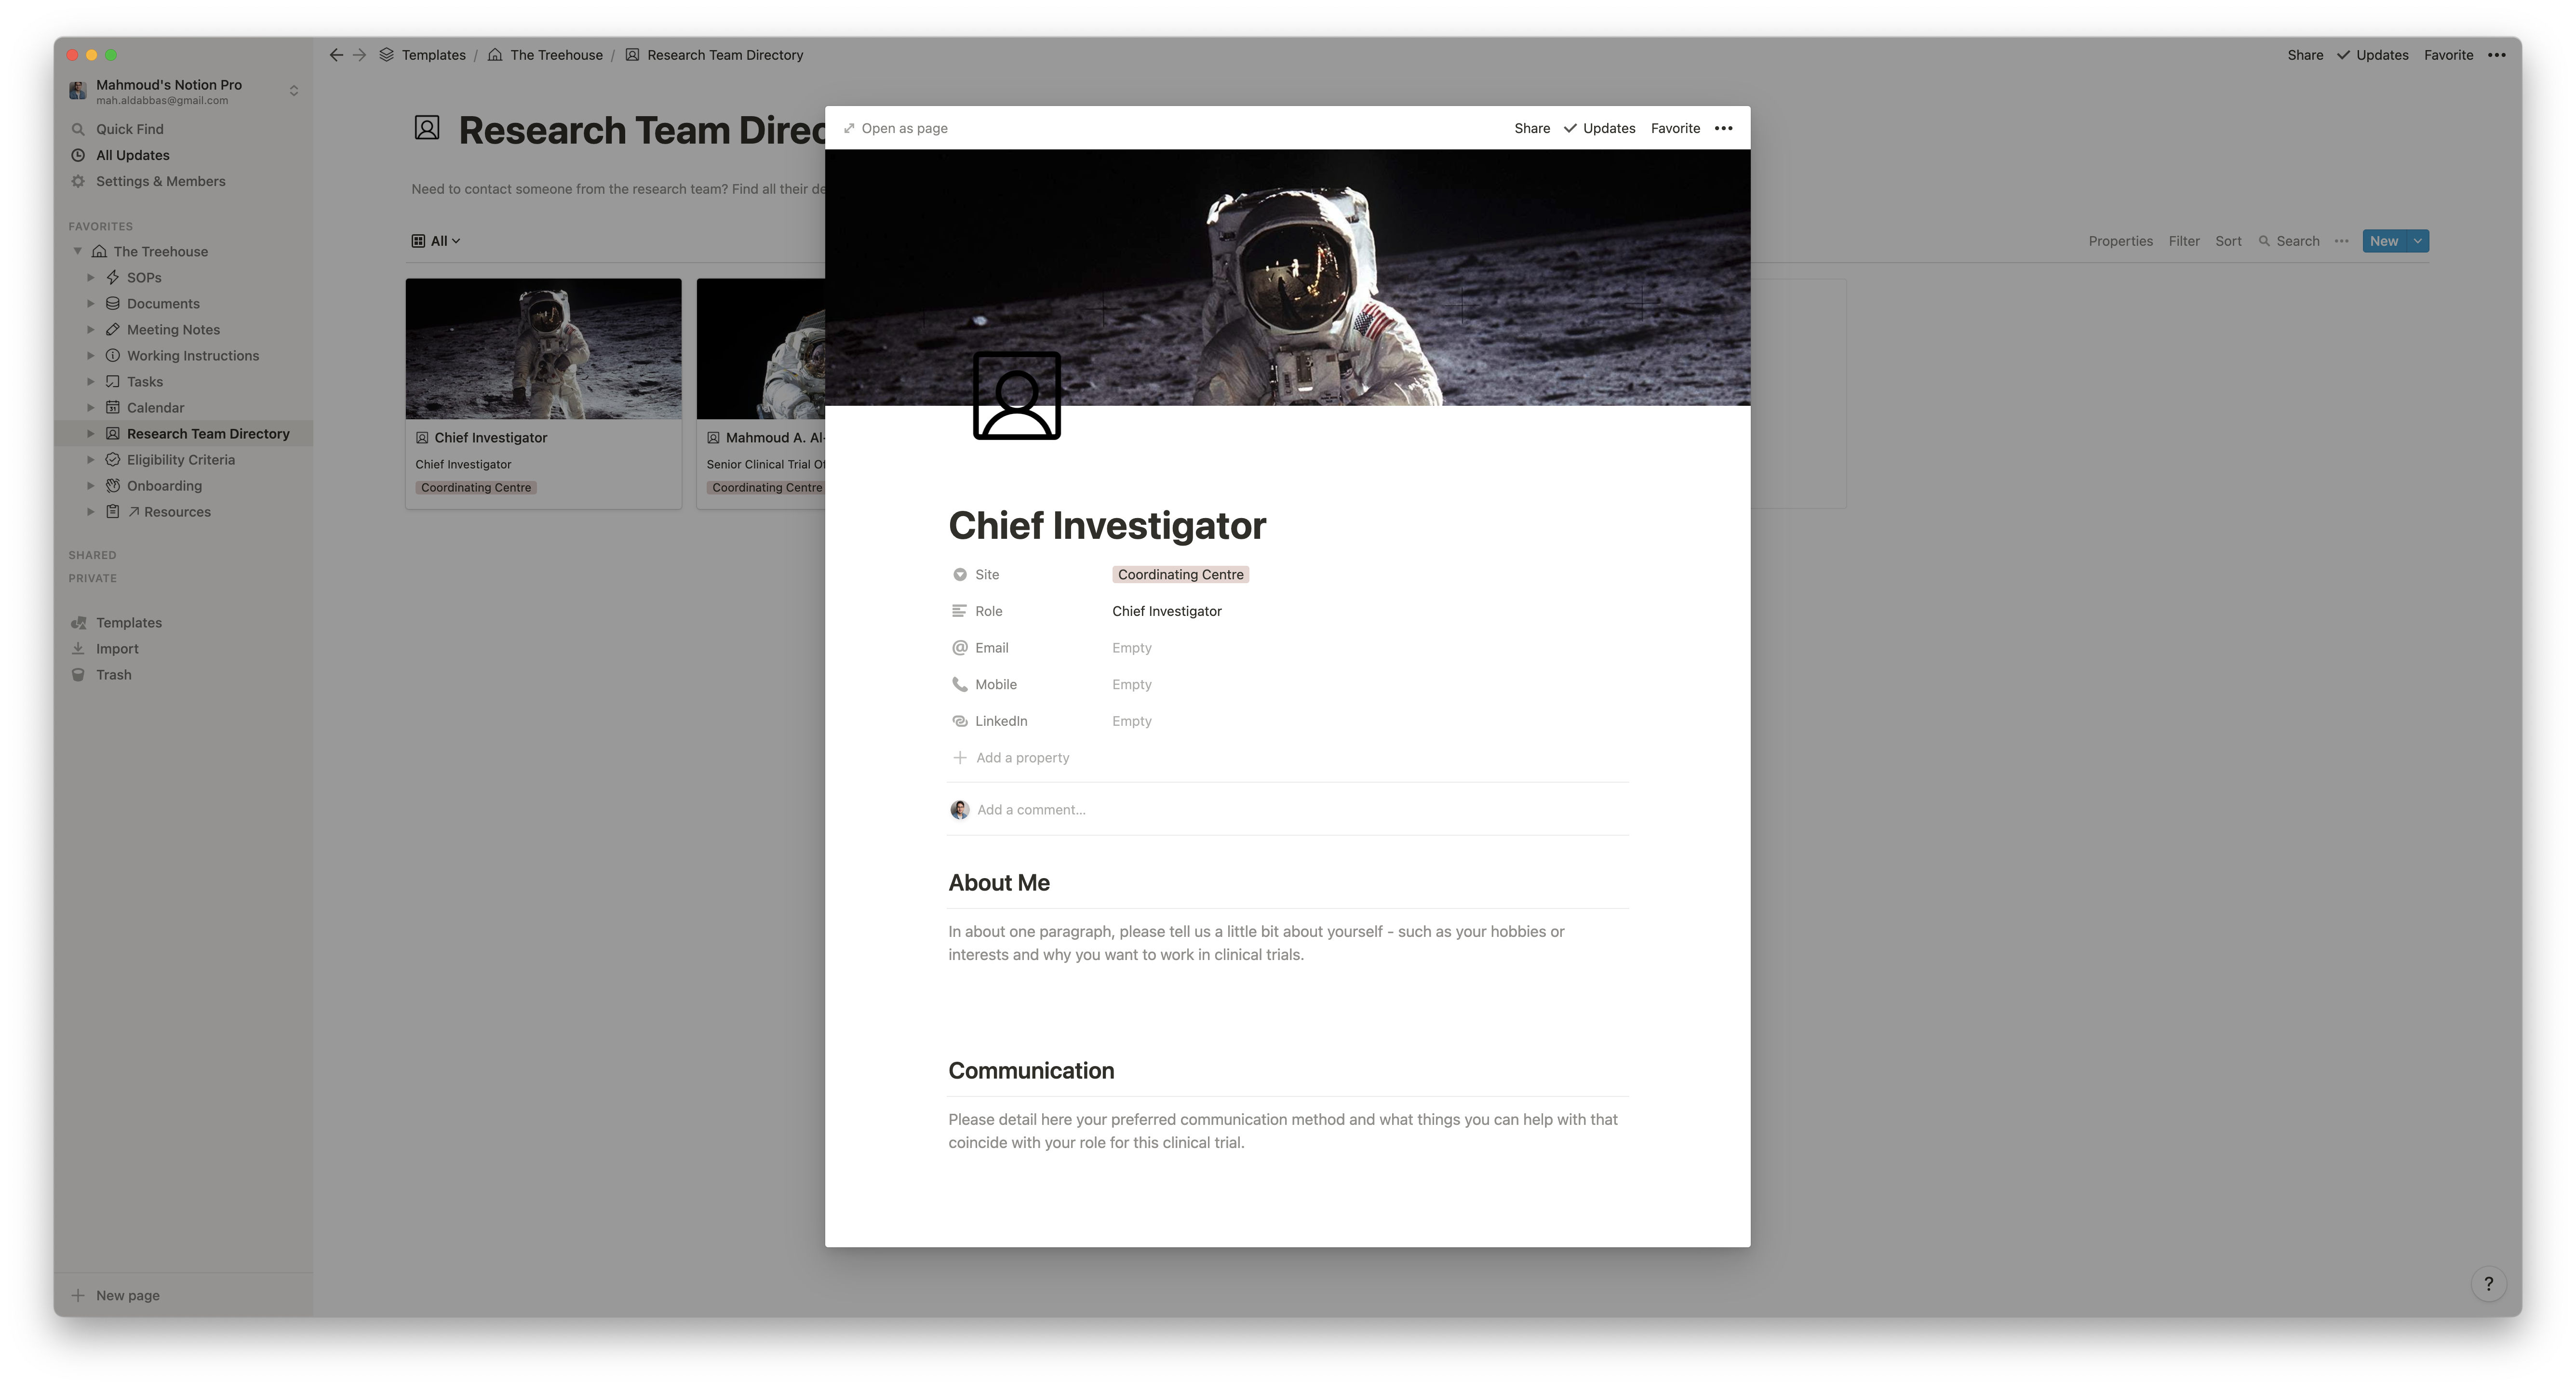
Task: Click Add a property
Action: [1021, 758]
